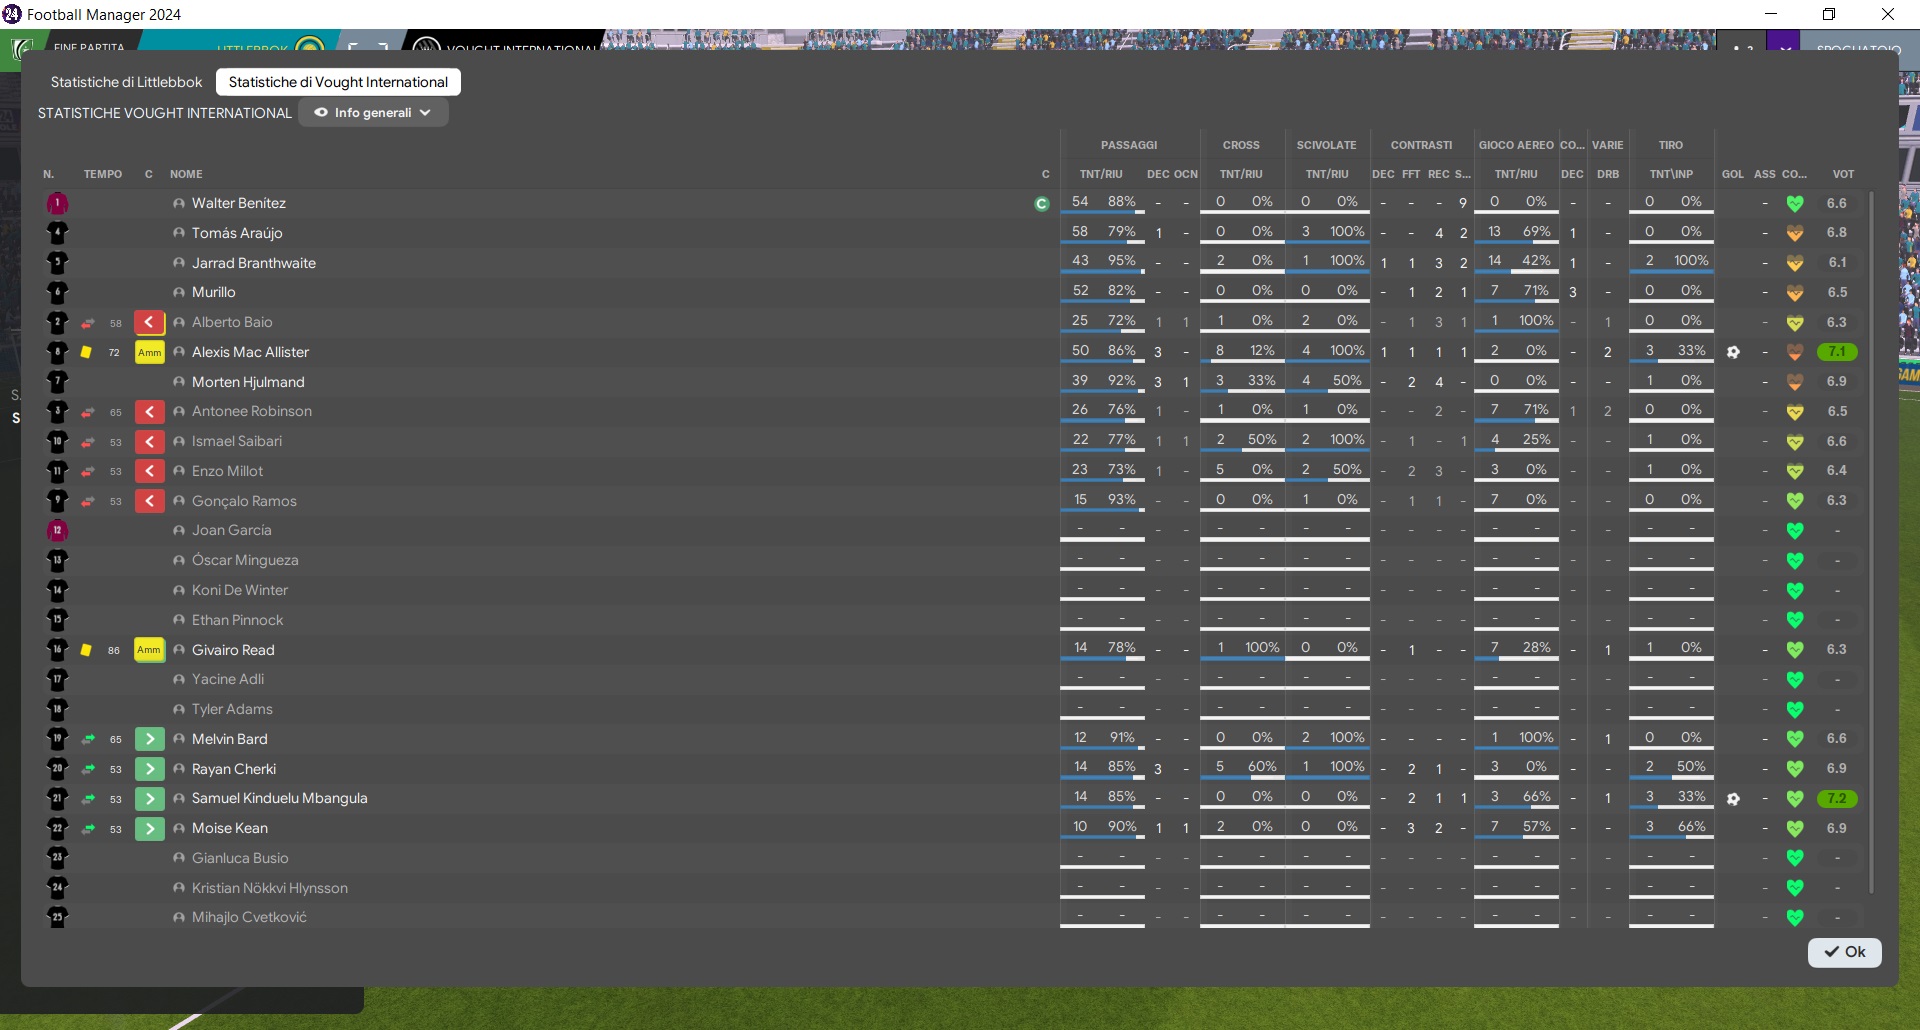Click Samuel Kinduelu Mbangula's green substituted-on badge
Viewport: 1920px width, 1030px height.
tap(149, 799)
